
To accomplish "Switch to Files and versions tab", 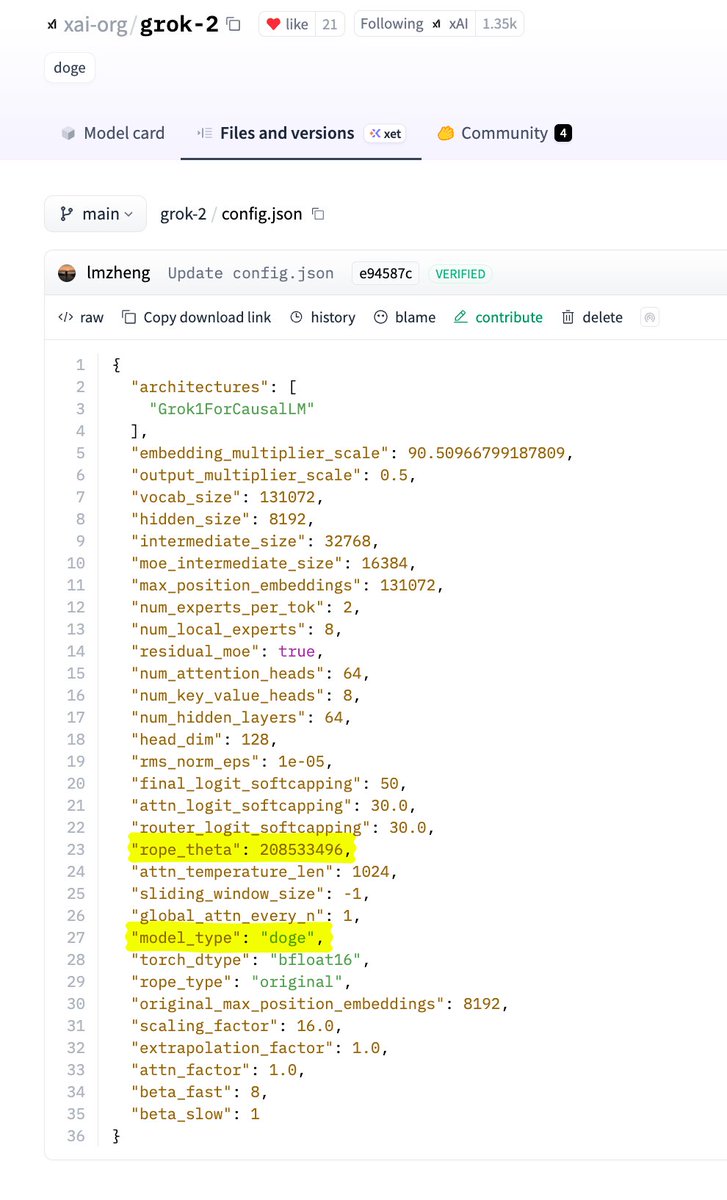I will tap(276, 133).
